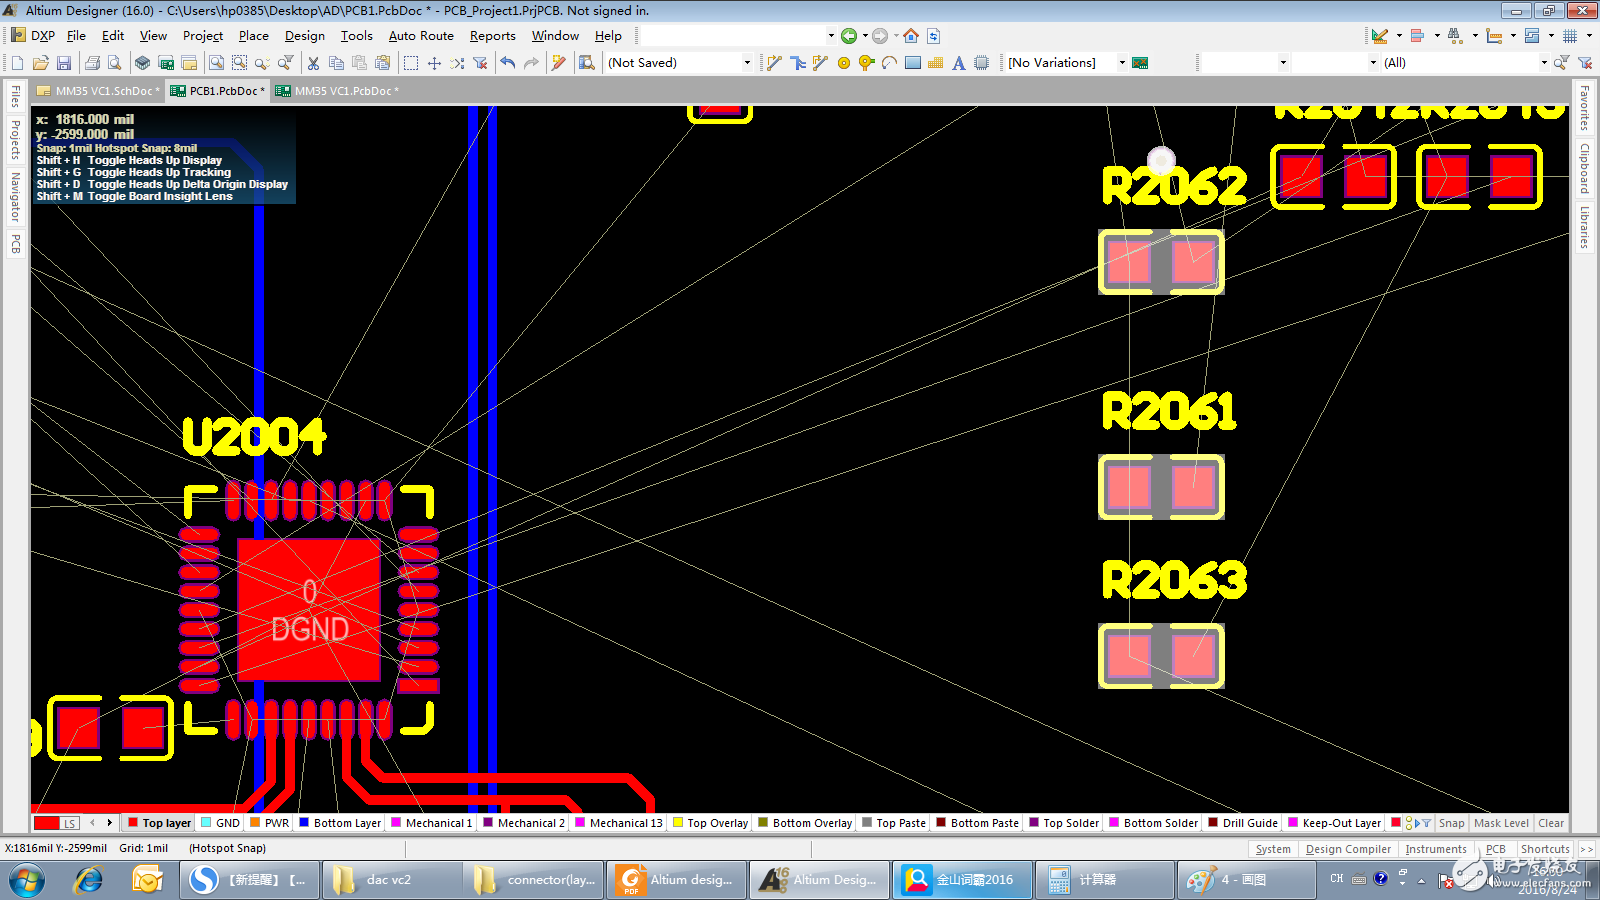Click Drill Guide layer dark red swatch
This screenshot has width=1600, height=900.
pyautogui.click(x=1213, y=822)
